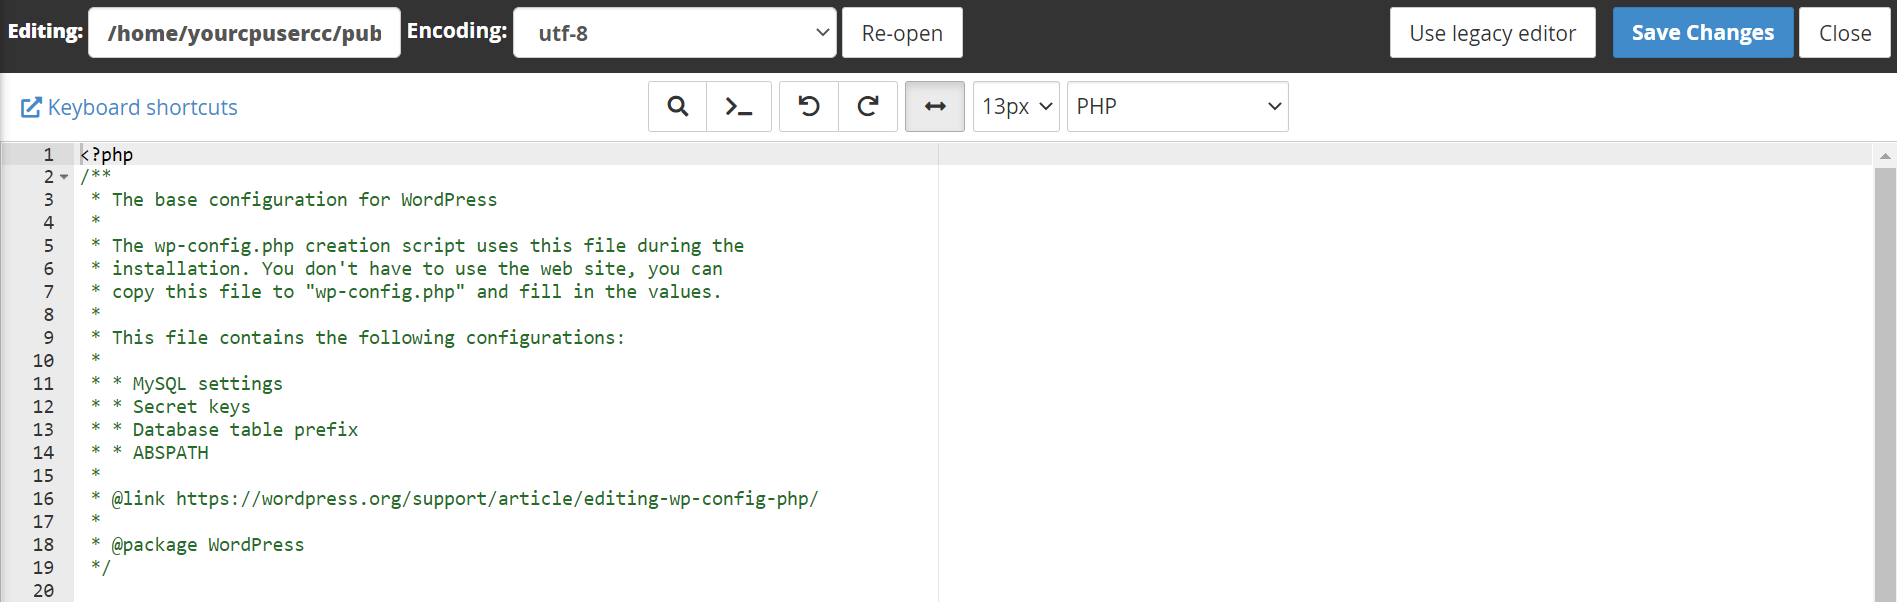Toggle line wrap button
This screenshot has width=1897, height=602.
click(934, 107)
